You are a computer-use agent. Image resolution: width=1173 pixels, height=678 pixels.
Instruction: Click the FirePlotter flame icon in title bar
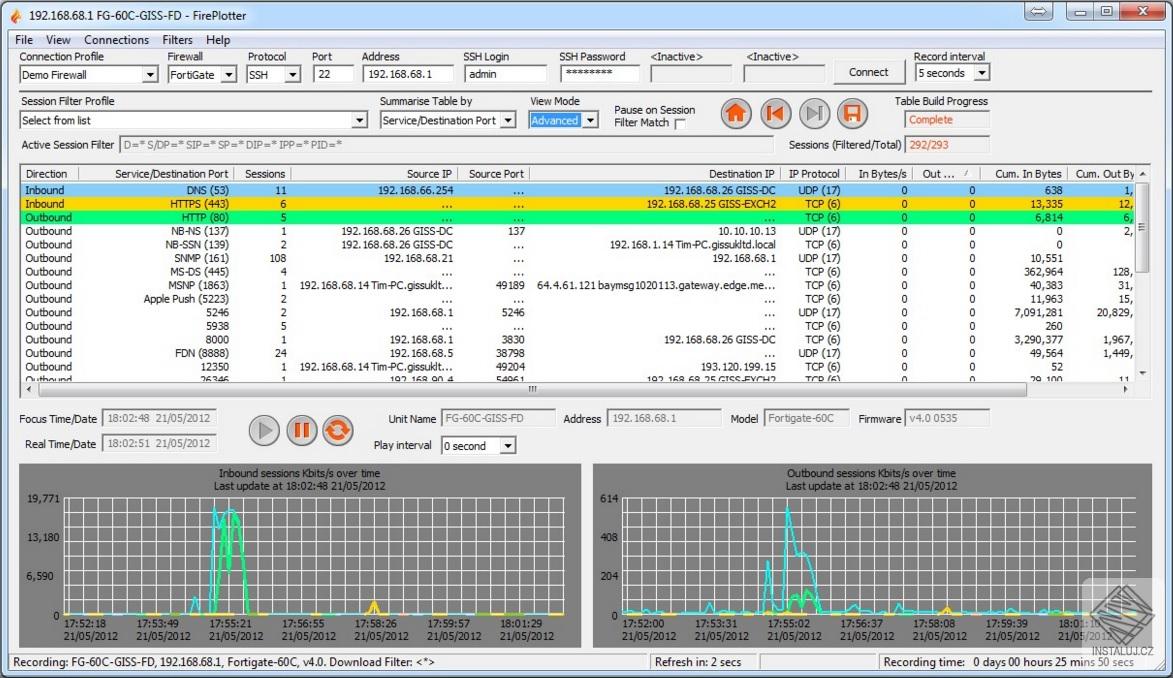[x=16, y=16]
